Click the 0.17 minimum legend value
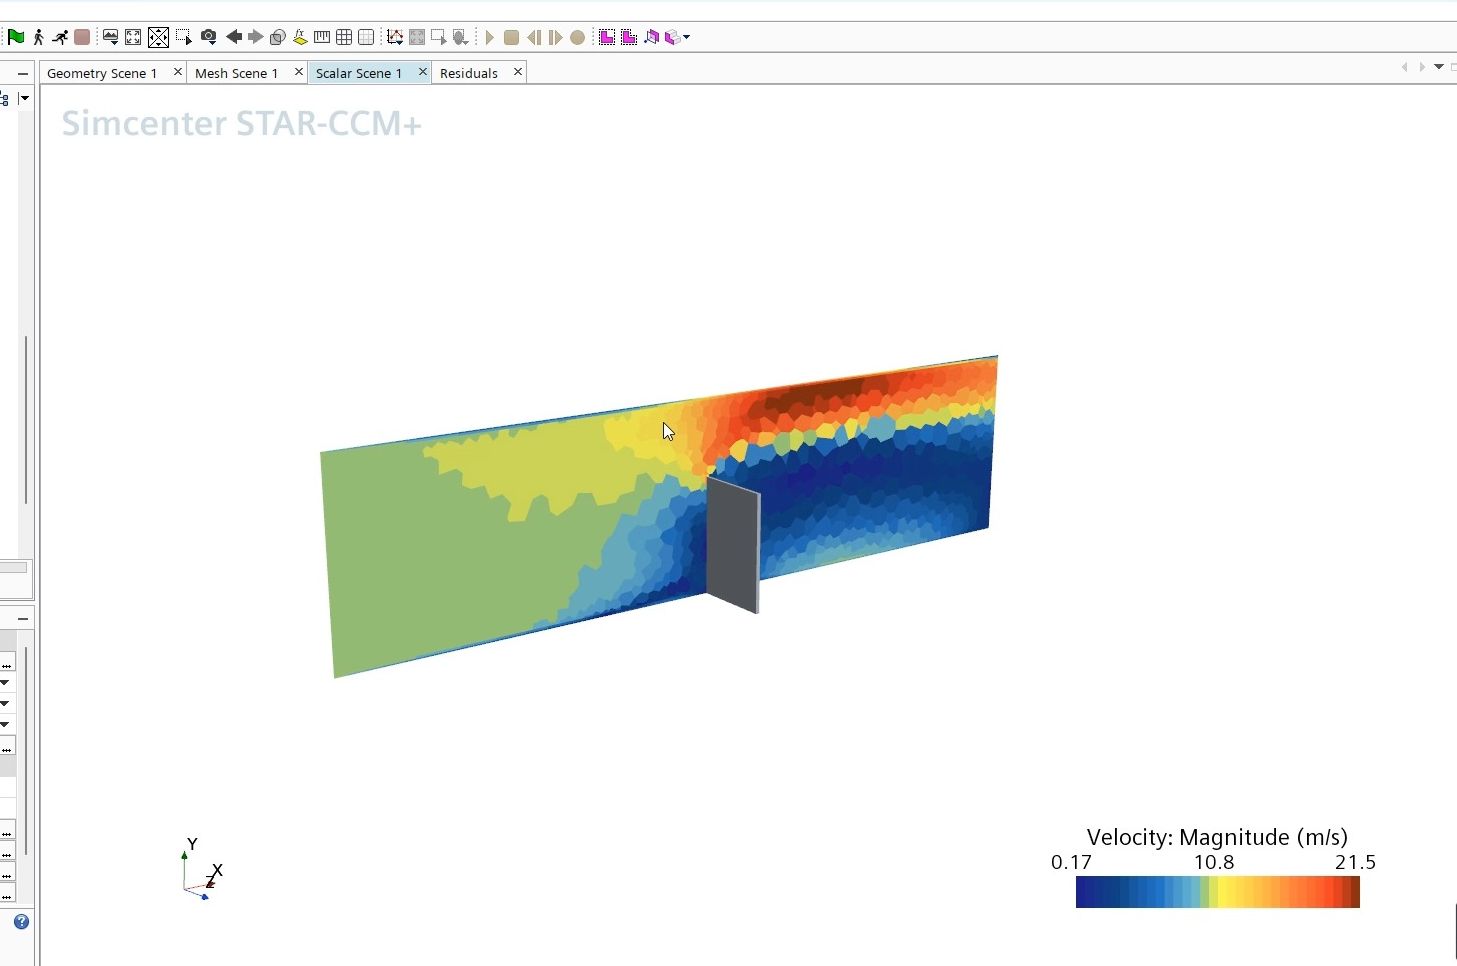The width and height of the screenshot is (1457, 966). [1071, 862]
